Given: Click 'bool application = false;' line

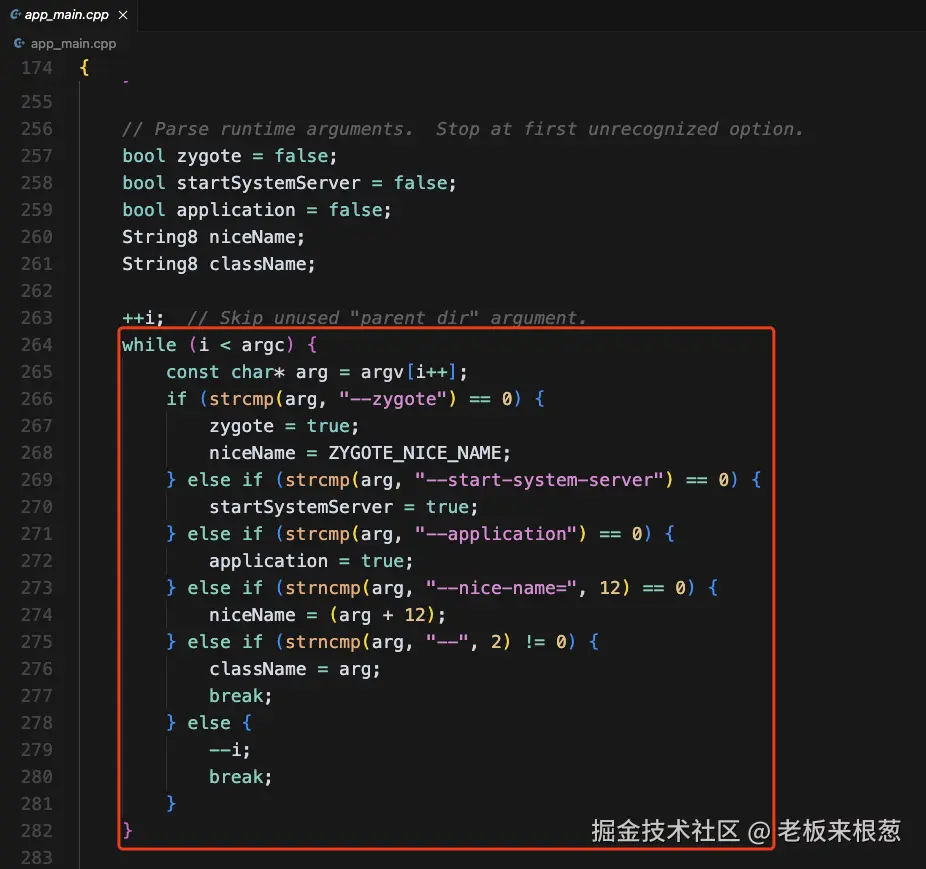Looking at the screenshot, I should (x=257, y=210).
